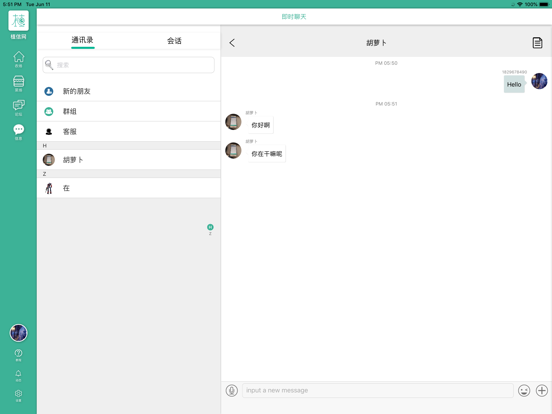Go back with the chat header arrow
This screenshot has width=552, height=414.
point(232,43)
